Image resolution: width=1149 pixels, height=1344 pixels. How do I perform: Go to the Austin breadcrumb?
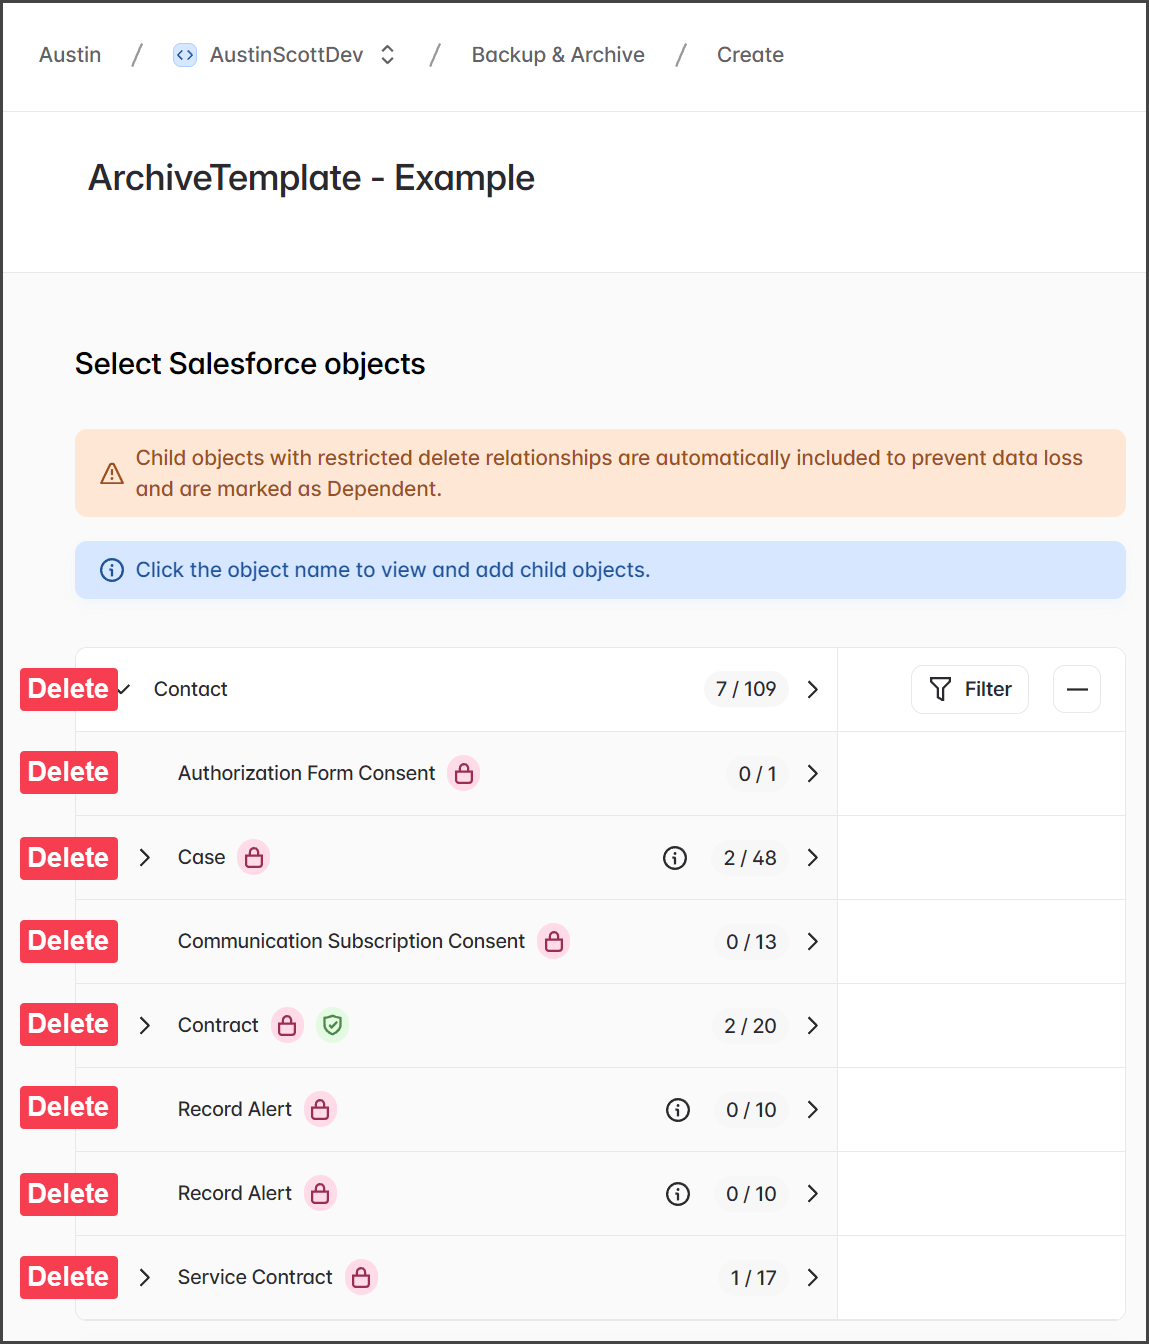70,55
